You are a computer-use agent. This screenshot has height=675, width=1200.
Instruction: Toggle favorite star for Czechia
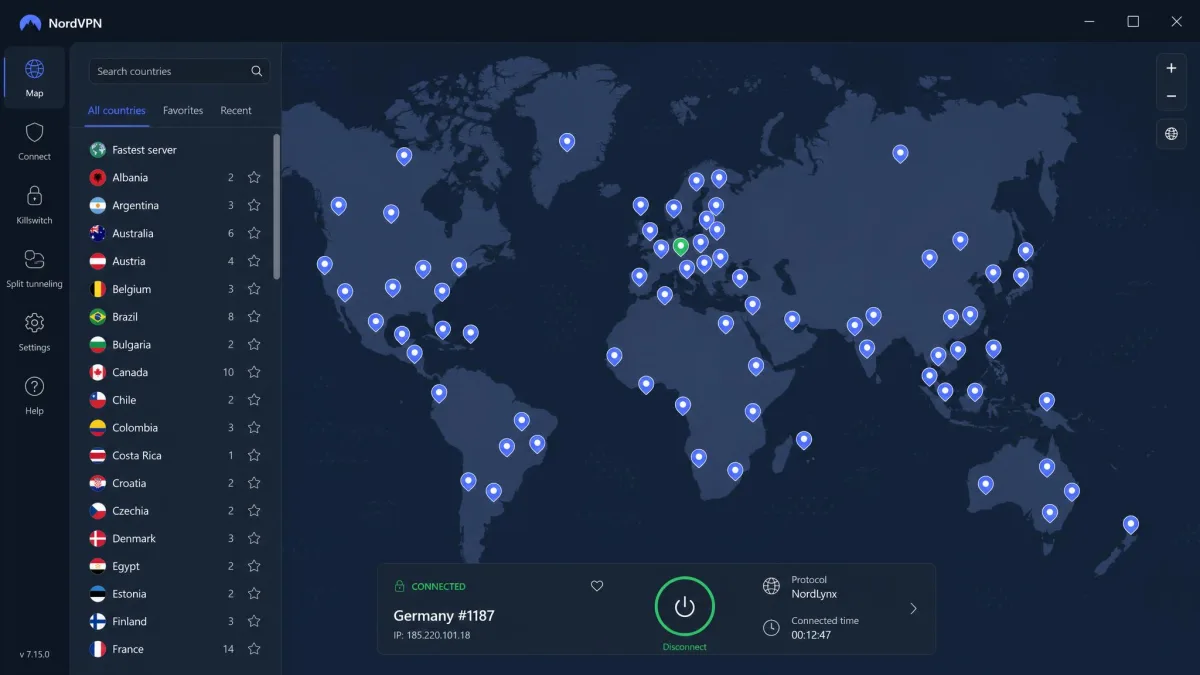pyautogui.click(x=254, y=511)
